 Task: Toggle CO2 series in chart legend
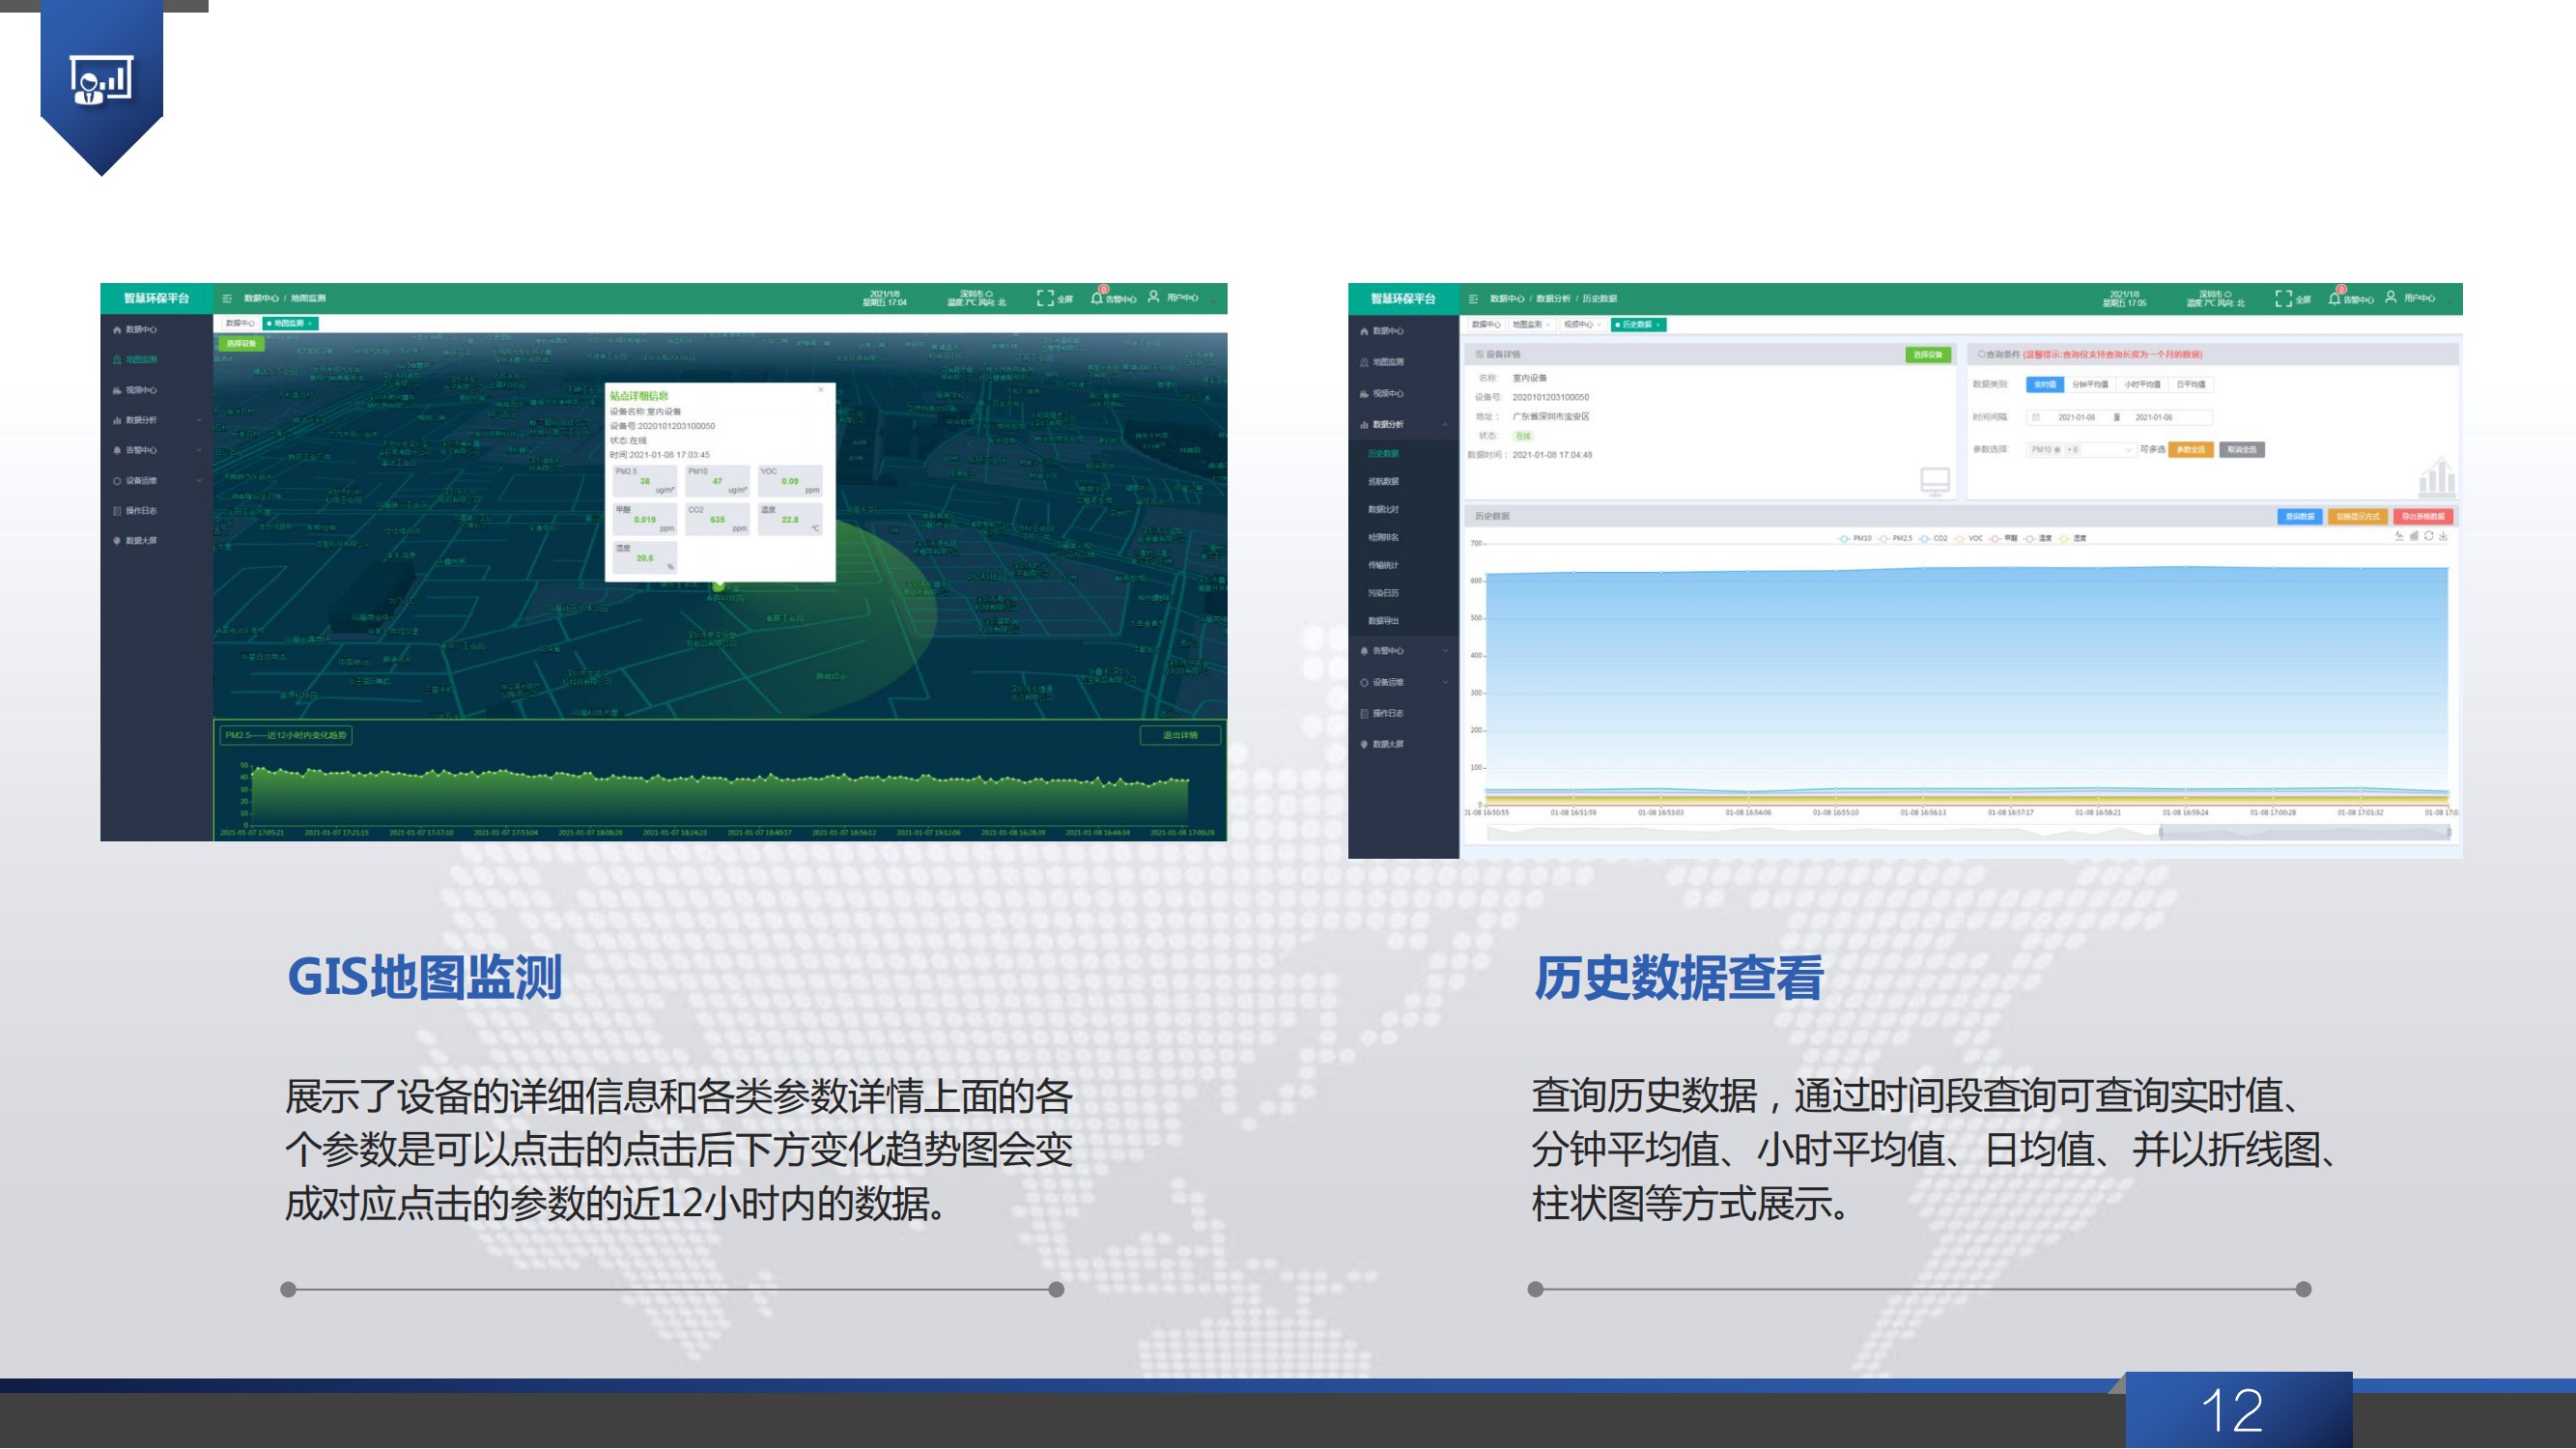(x=1932, y=538)
